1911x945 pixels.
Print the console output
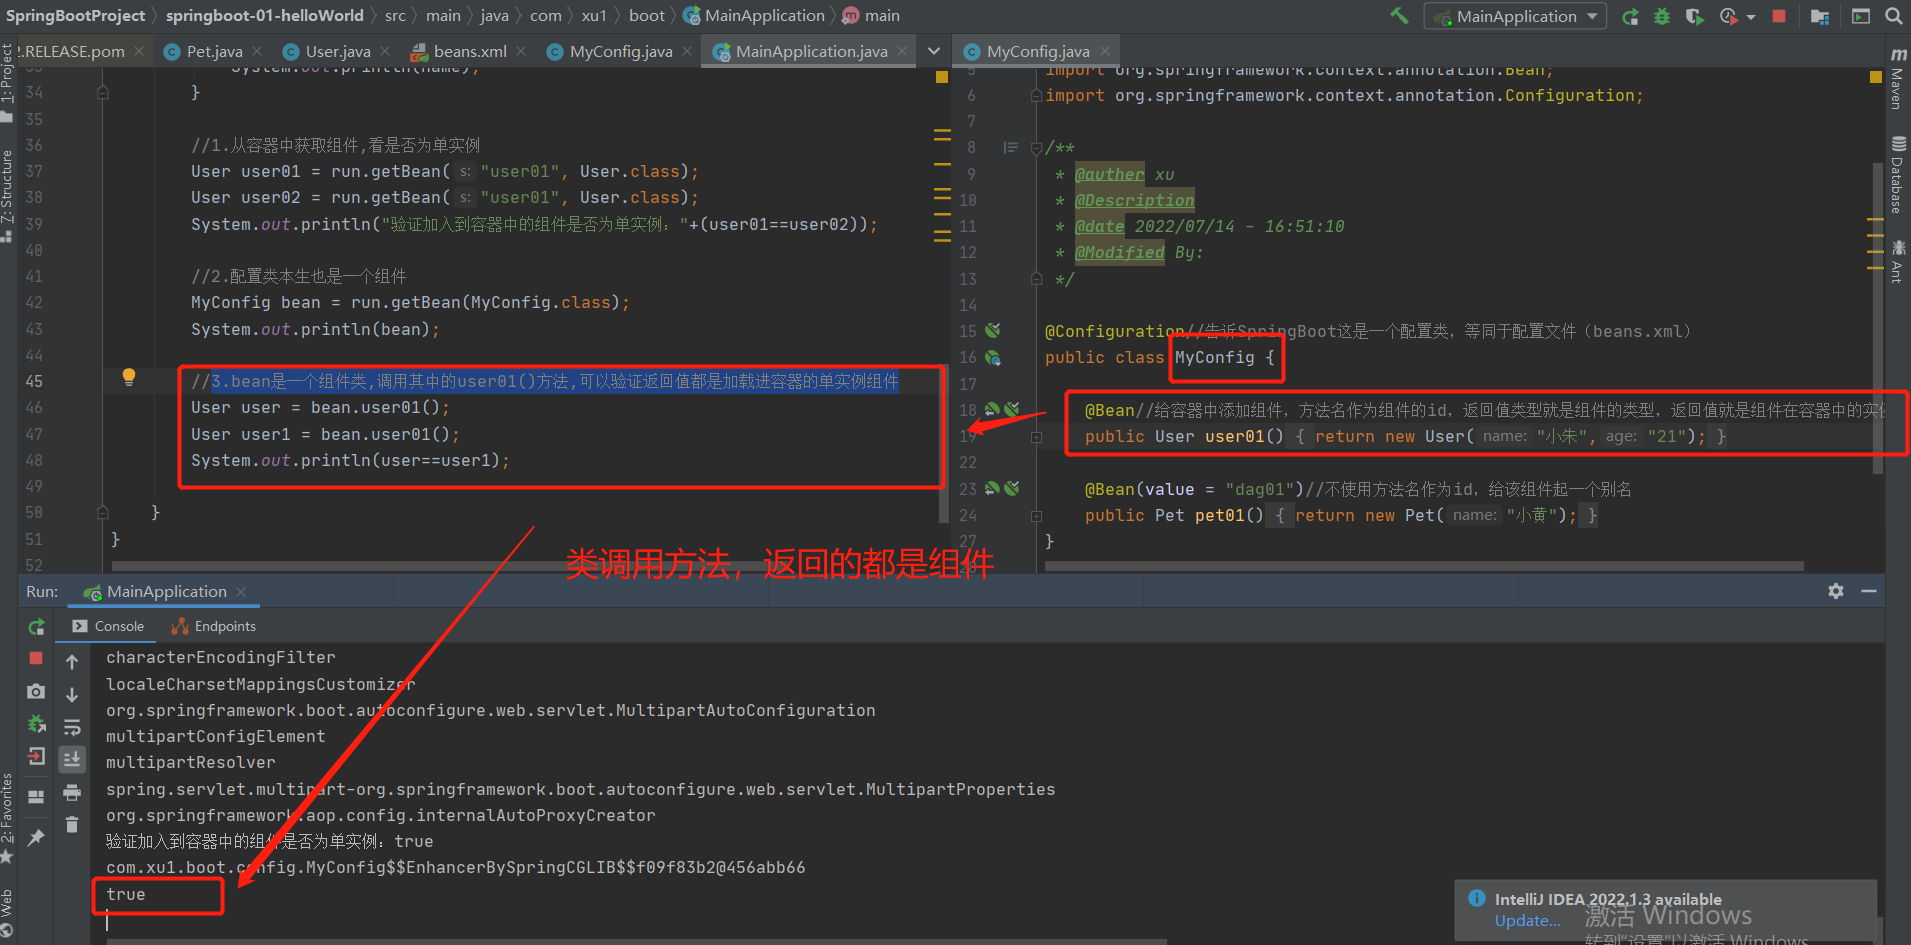pyautogui.click(x=72, y=793)
